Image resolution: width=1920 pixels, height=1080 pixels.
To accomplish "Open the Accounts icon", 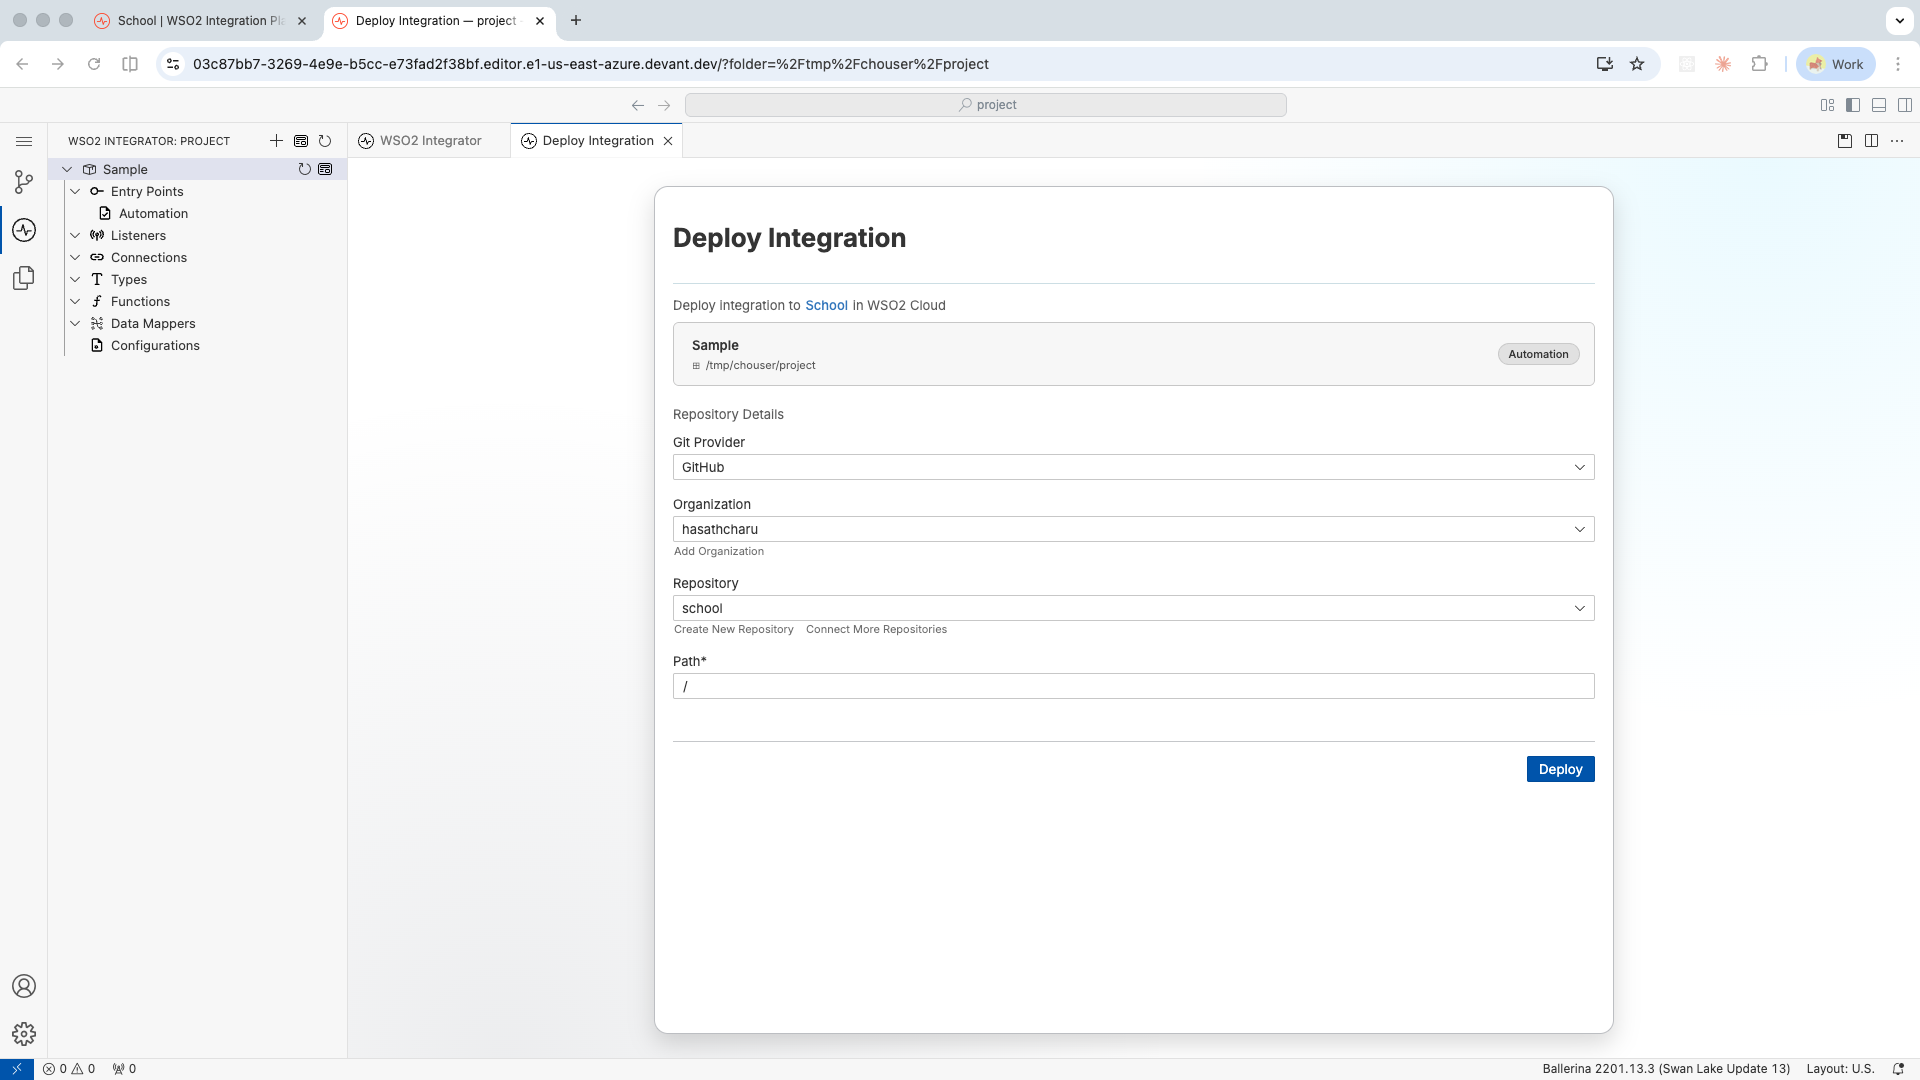I will tap(24, 986).
